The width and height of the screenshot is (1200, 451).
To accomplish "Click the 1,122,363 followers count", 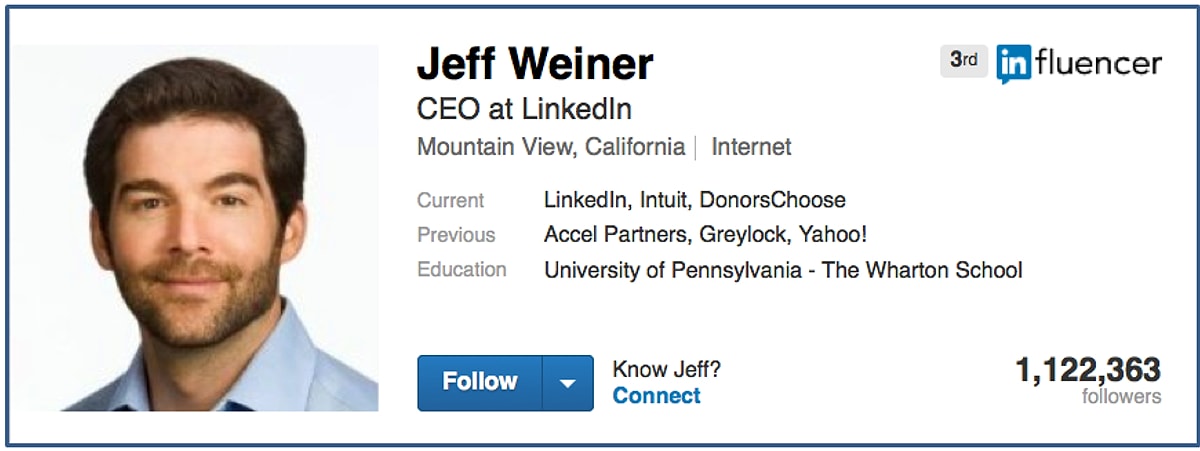I will coord(1088,371).
